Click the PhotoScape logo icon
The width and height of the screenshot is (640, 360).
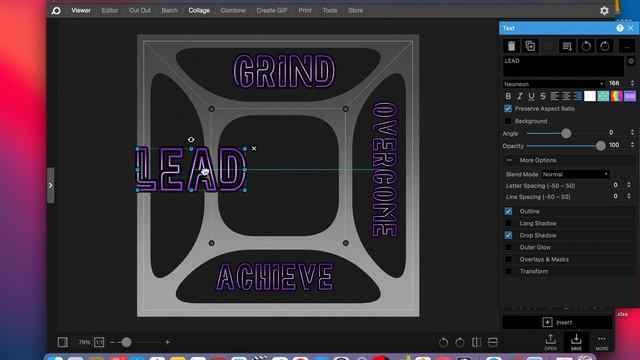point(56,11)
